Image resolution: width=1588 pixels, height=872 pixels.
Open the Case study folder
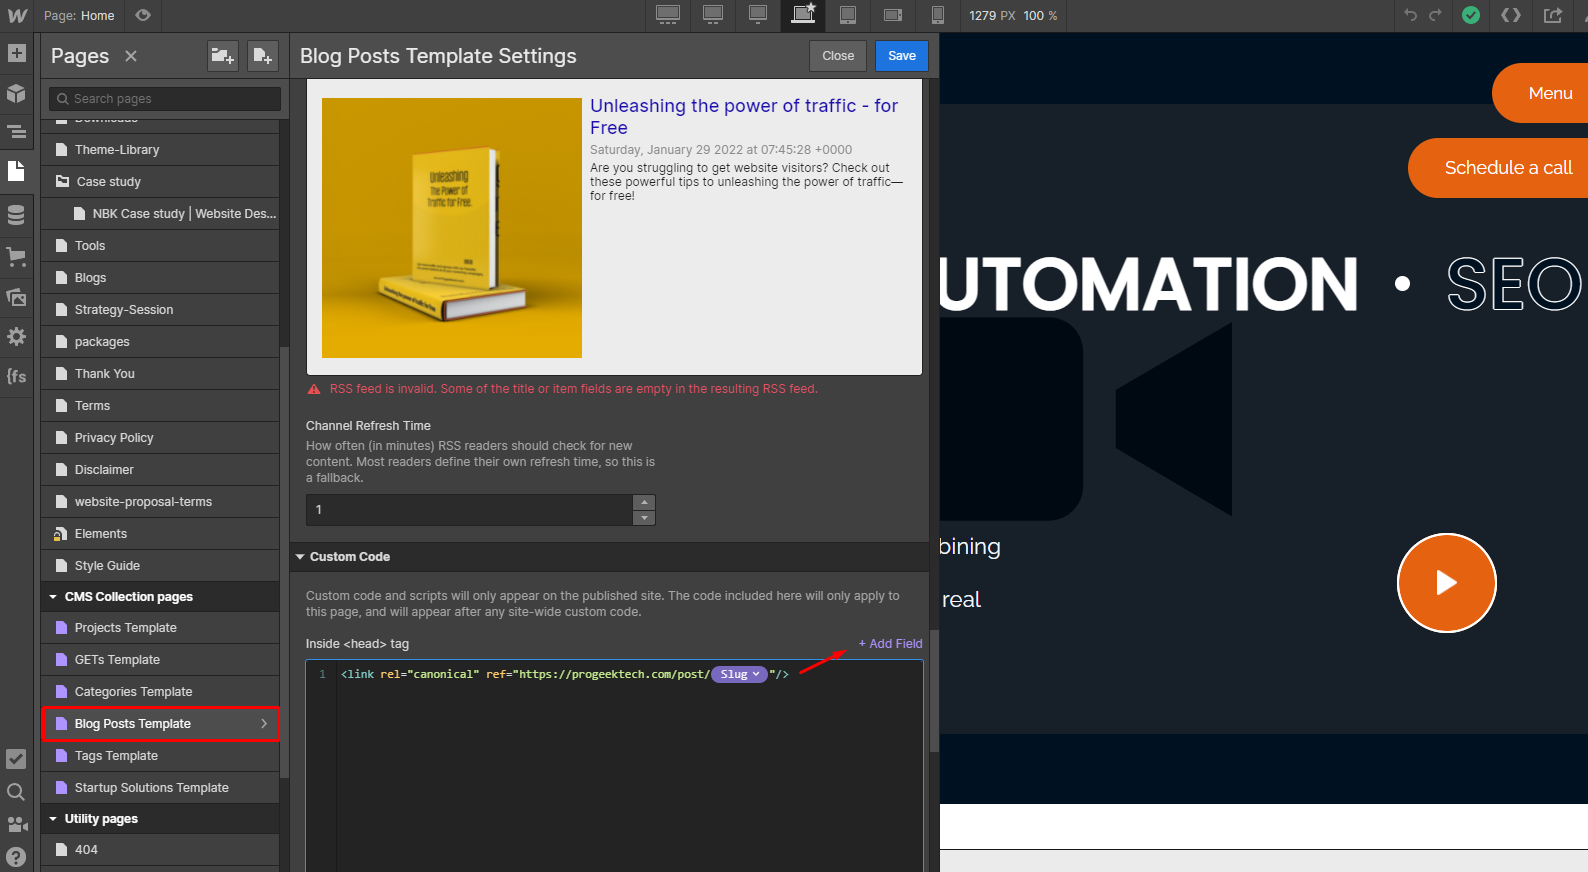pyautogui.click(x=160, y=182)
